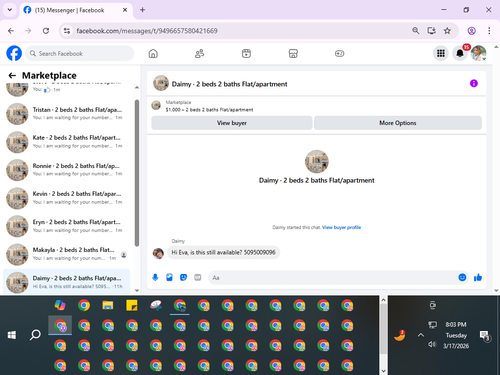Choose a GIF with the GIF icon
Viewport: 500px width, 375px height.
pyautogui.click(x=198, y=277)
